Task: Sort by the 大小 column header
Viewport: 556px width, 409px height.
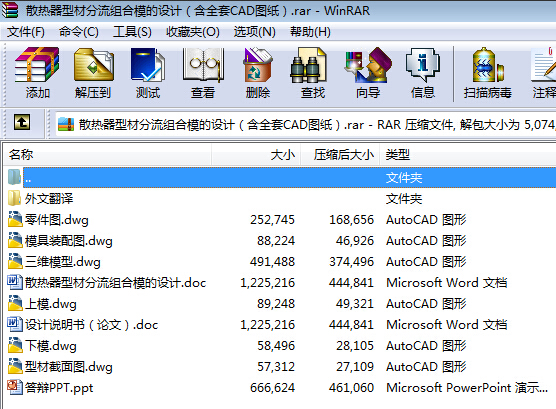Action: click(x=256, y=155)
